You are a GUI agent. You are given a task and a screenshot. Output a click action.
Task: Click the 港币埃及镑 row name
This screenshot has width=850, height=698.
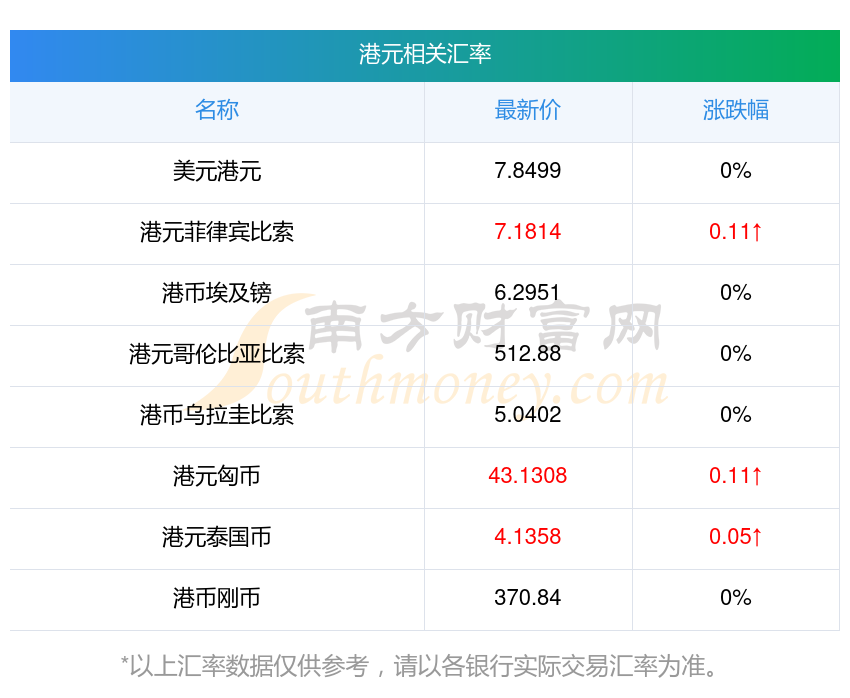pyautogui.click(x=217, y=293)
